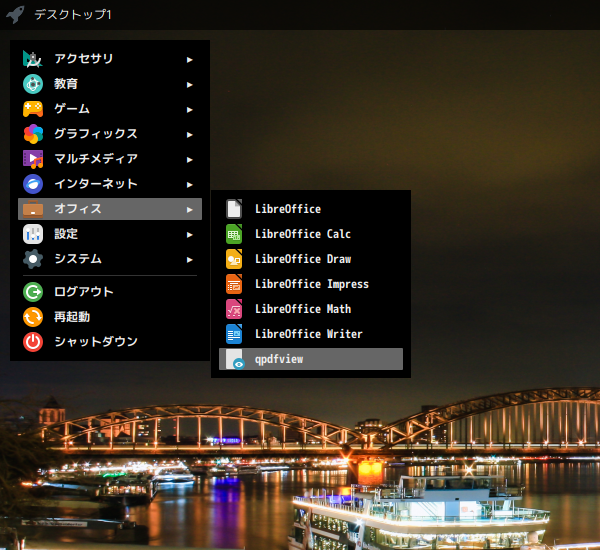
Task: Click the yellow LibreOffice Draw icon
Action: click(x=234, y=259)
